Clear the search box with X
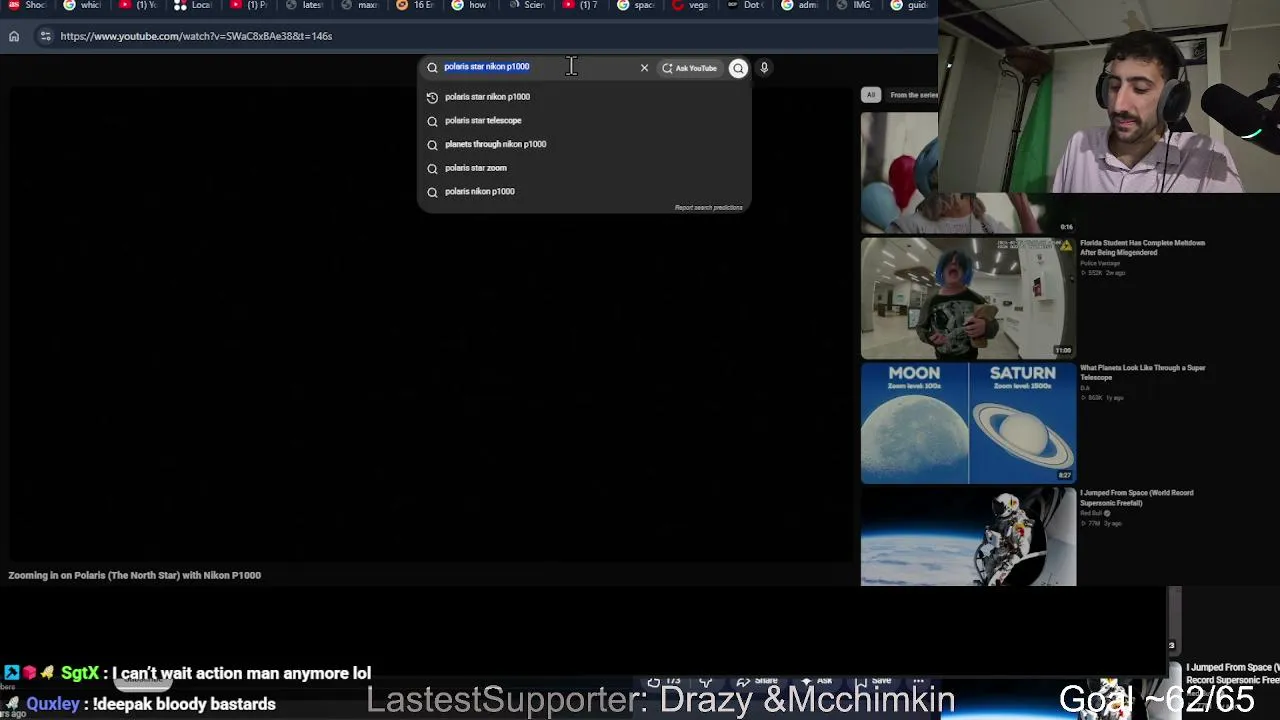Screen dimensions: 1280x720 (644, 68)
